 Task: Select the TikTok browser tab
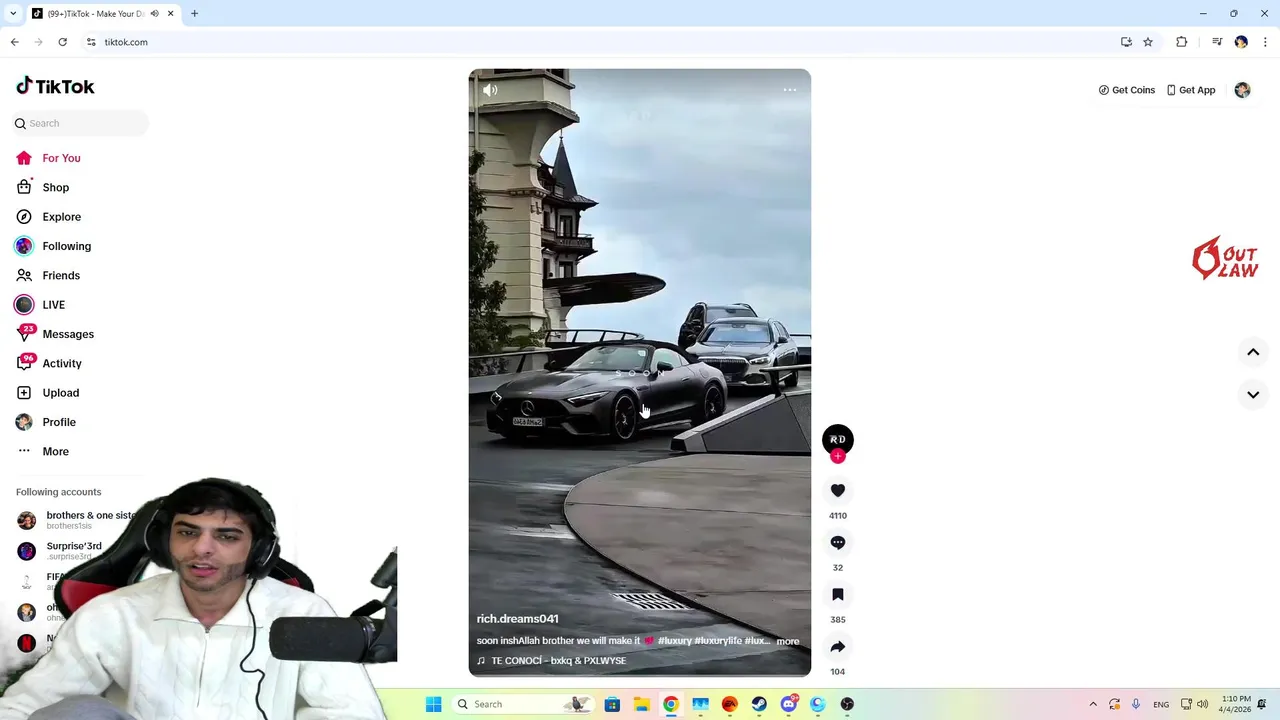pyautogui.click(x=102, y=14)
